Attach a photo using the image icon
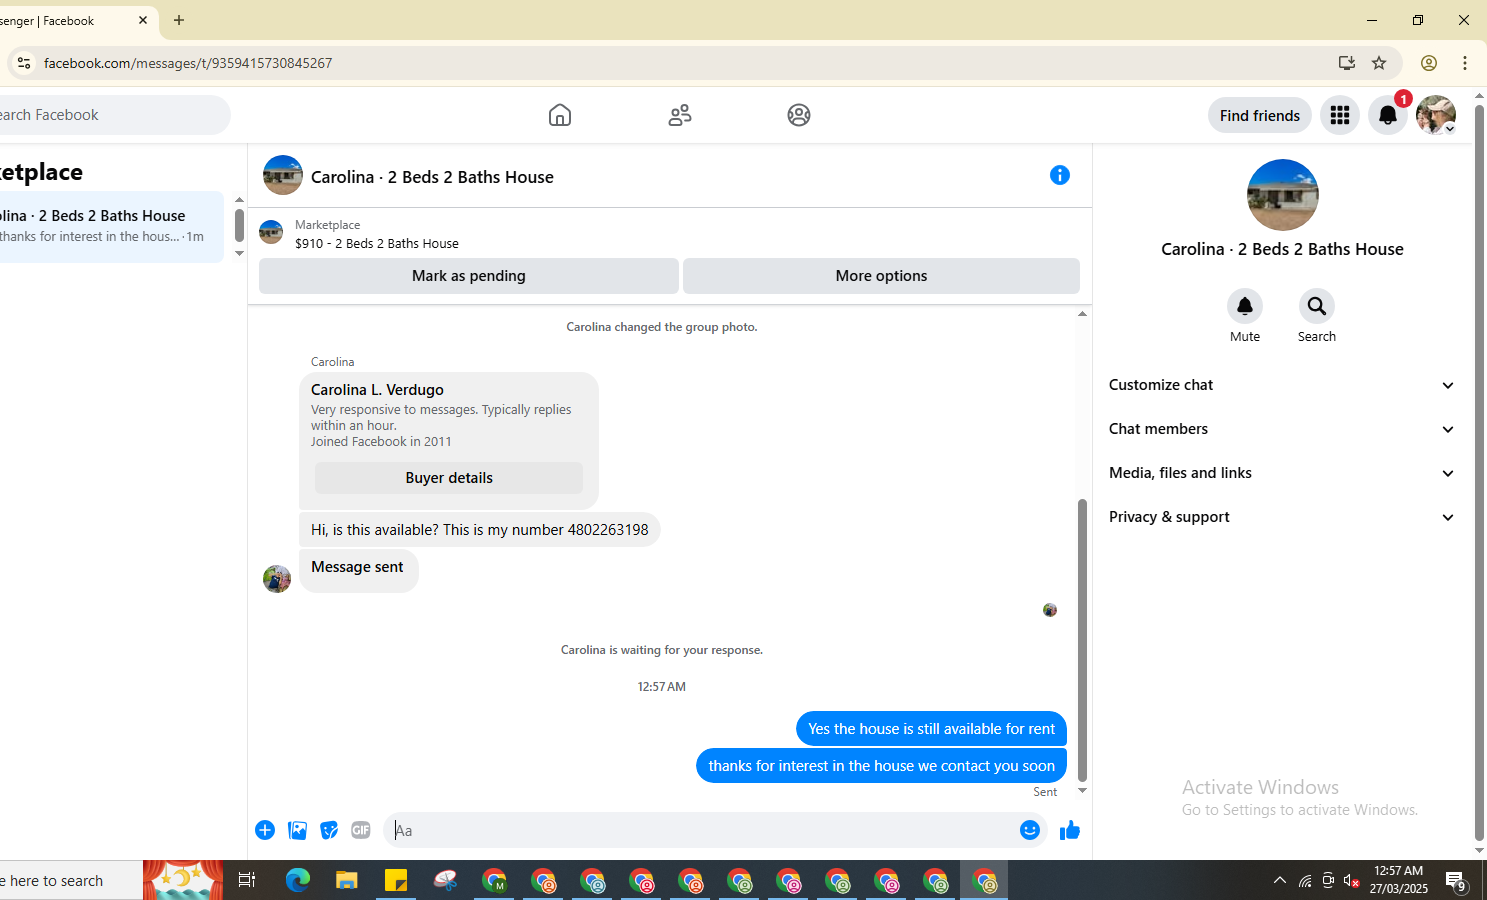1487x900 pixels. pos(297,830)
